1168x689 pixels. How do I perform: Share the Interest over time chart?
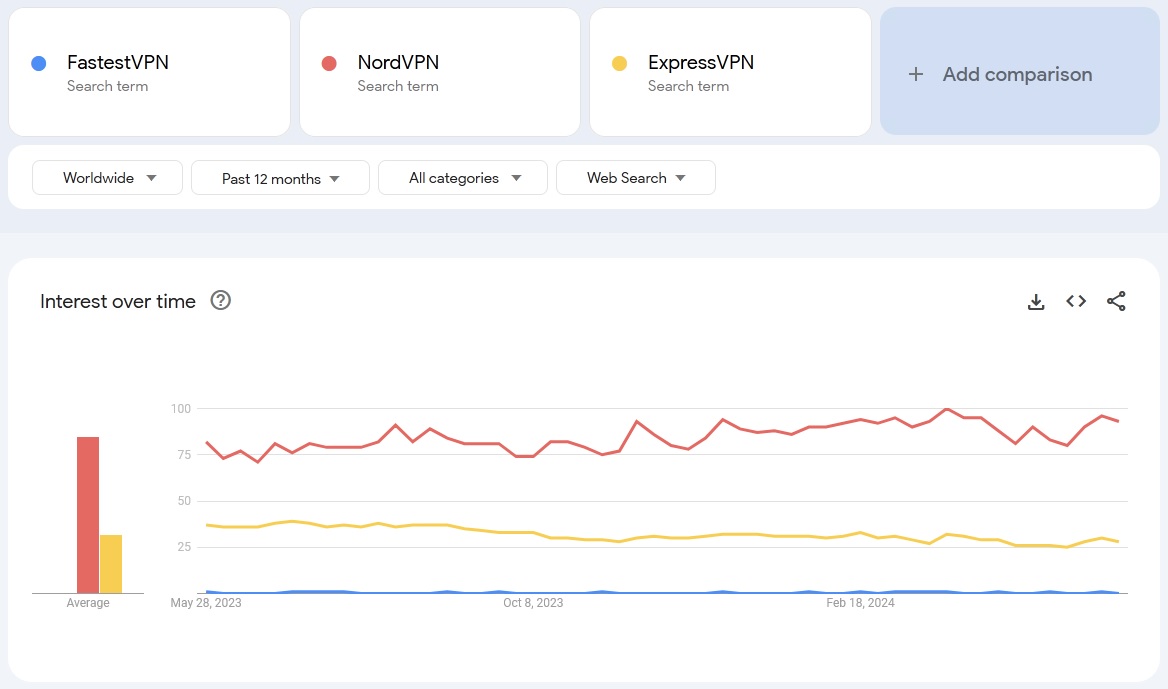tap(1116, 301)
